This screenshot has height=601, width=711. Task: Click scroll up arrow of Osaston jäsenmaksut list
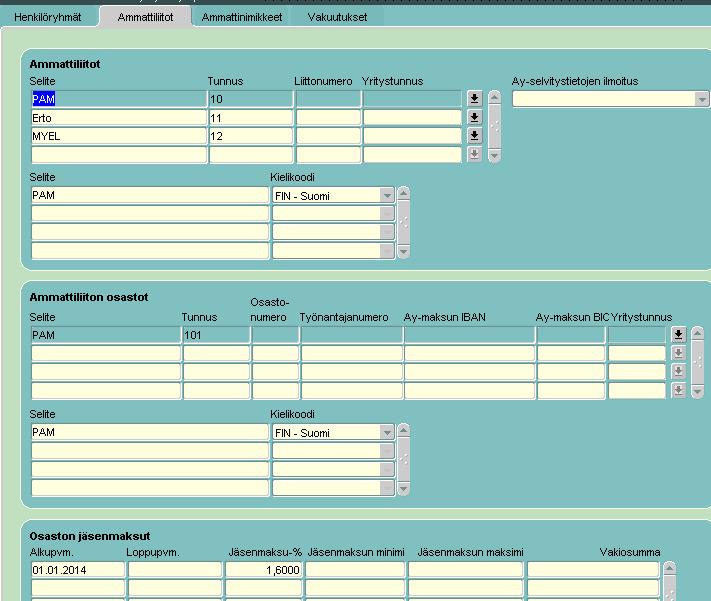tap(669, 568)
